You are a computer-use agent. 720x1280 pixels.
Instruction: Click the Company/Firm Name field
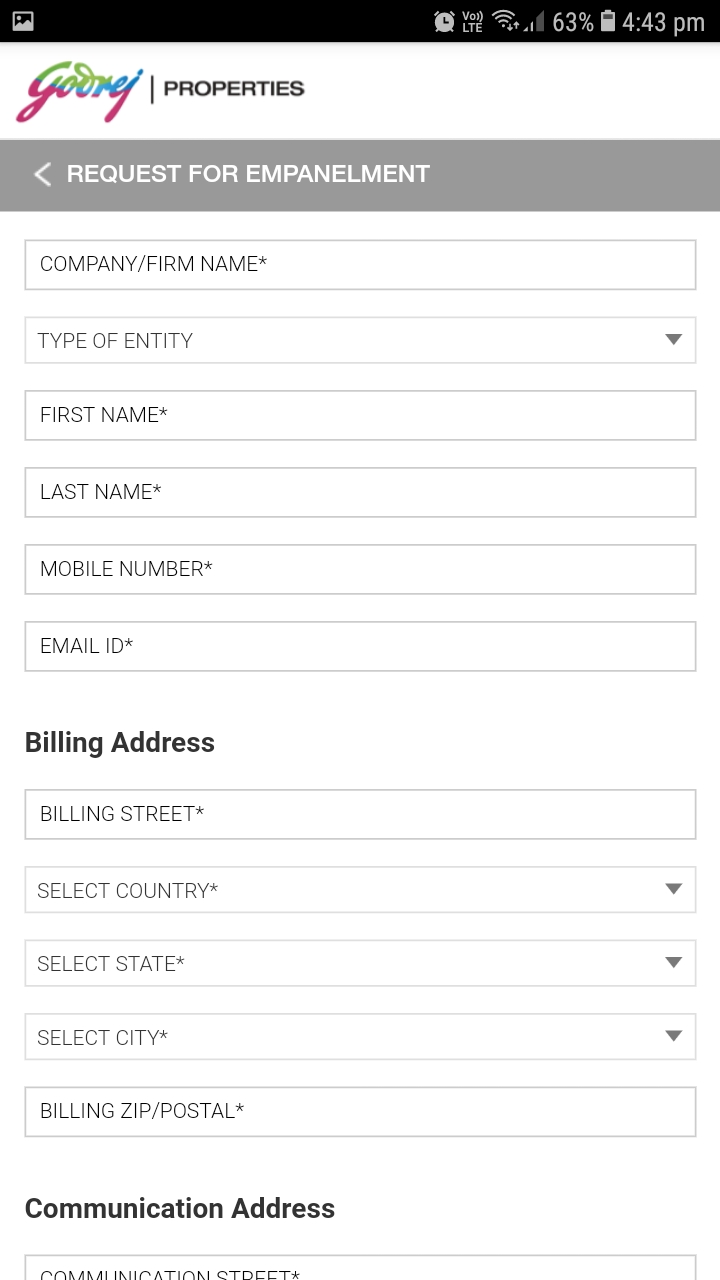(x=360, y=264)
